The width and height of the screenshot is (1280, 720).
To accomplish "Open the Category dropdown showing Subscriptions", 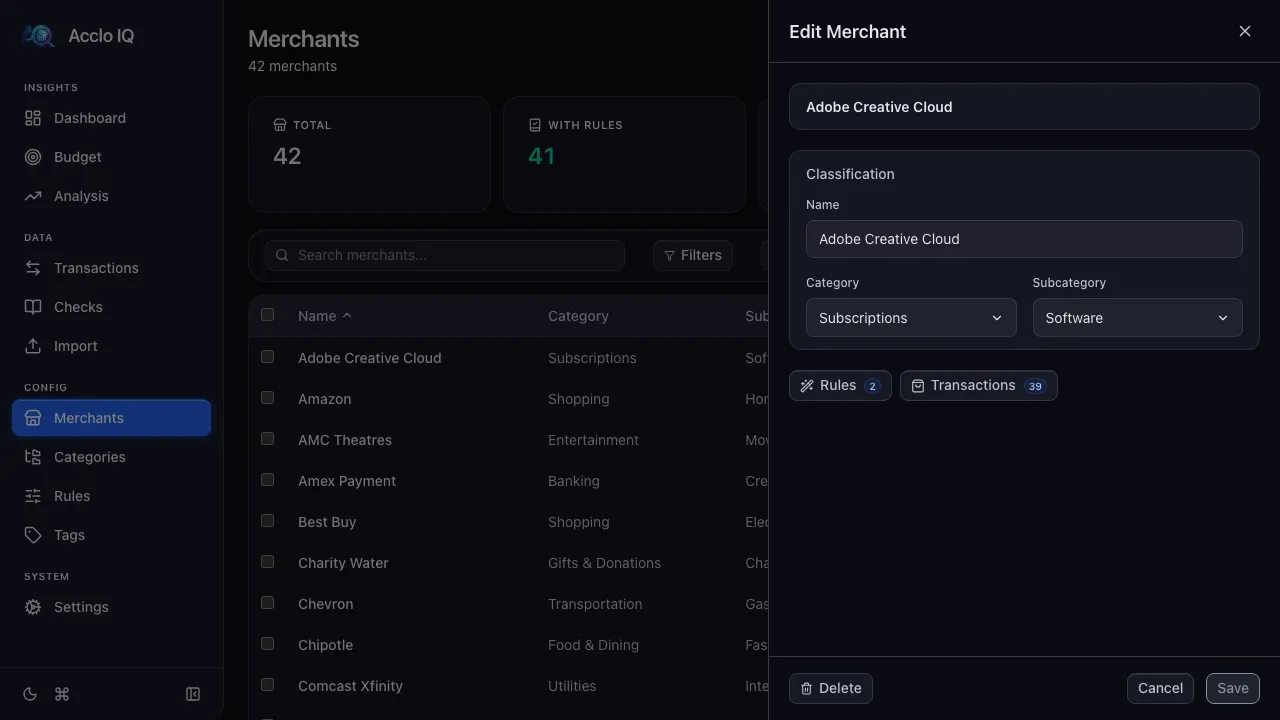I will click(911, 318).
